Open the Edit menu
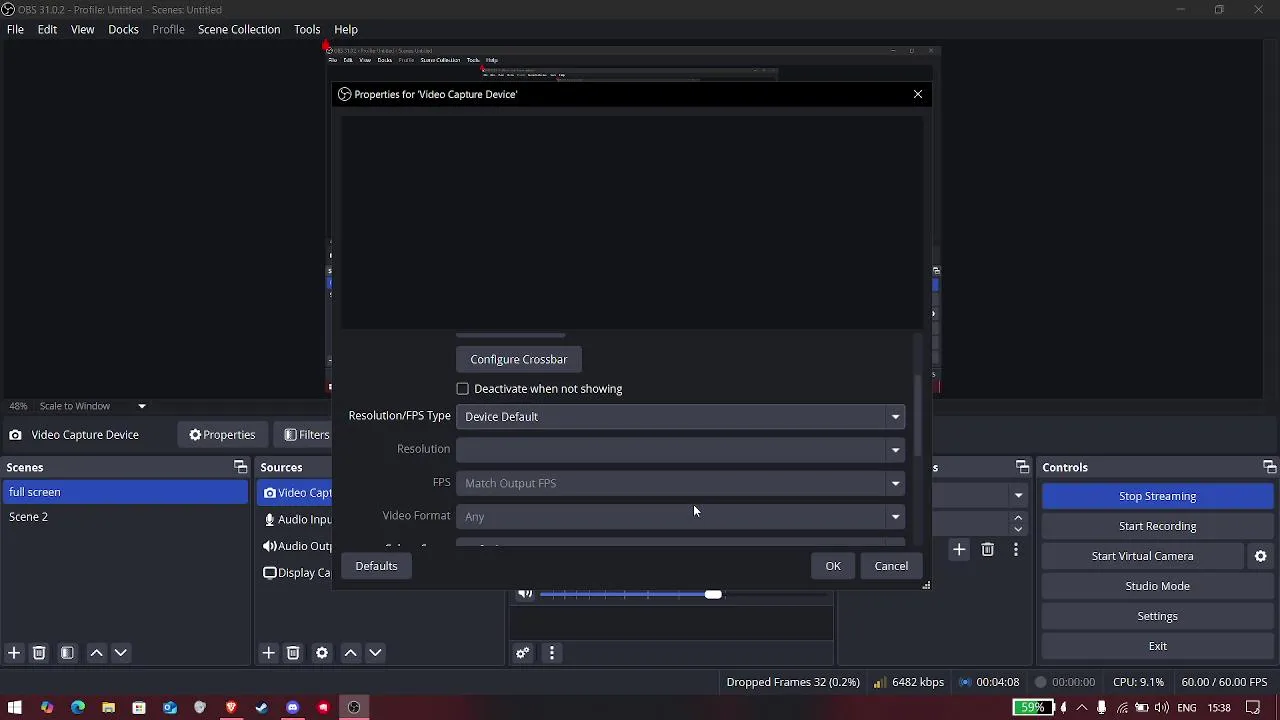Image resolution: width=1280 pixels, height=720 pixels. point(47,29)
